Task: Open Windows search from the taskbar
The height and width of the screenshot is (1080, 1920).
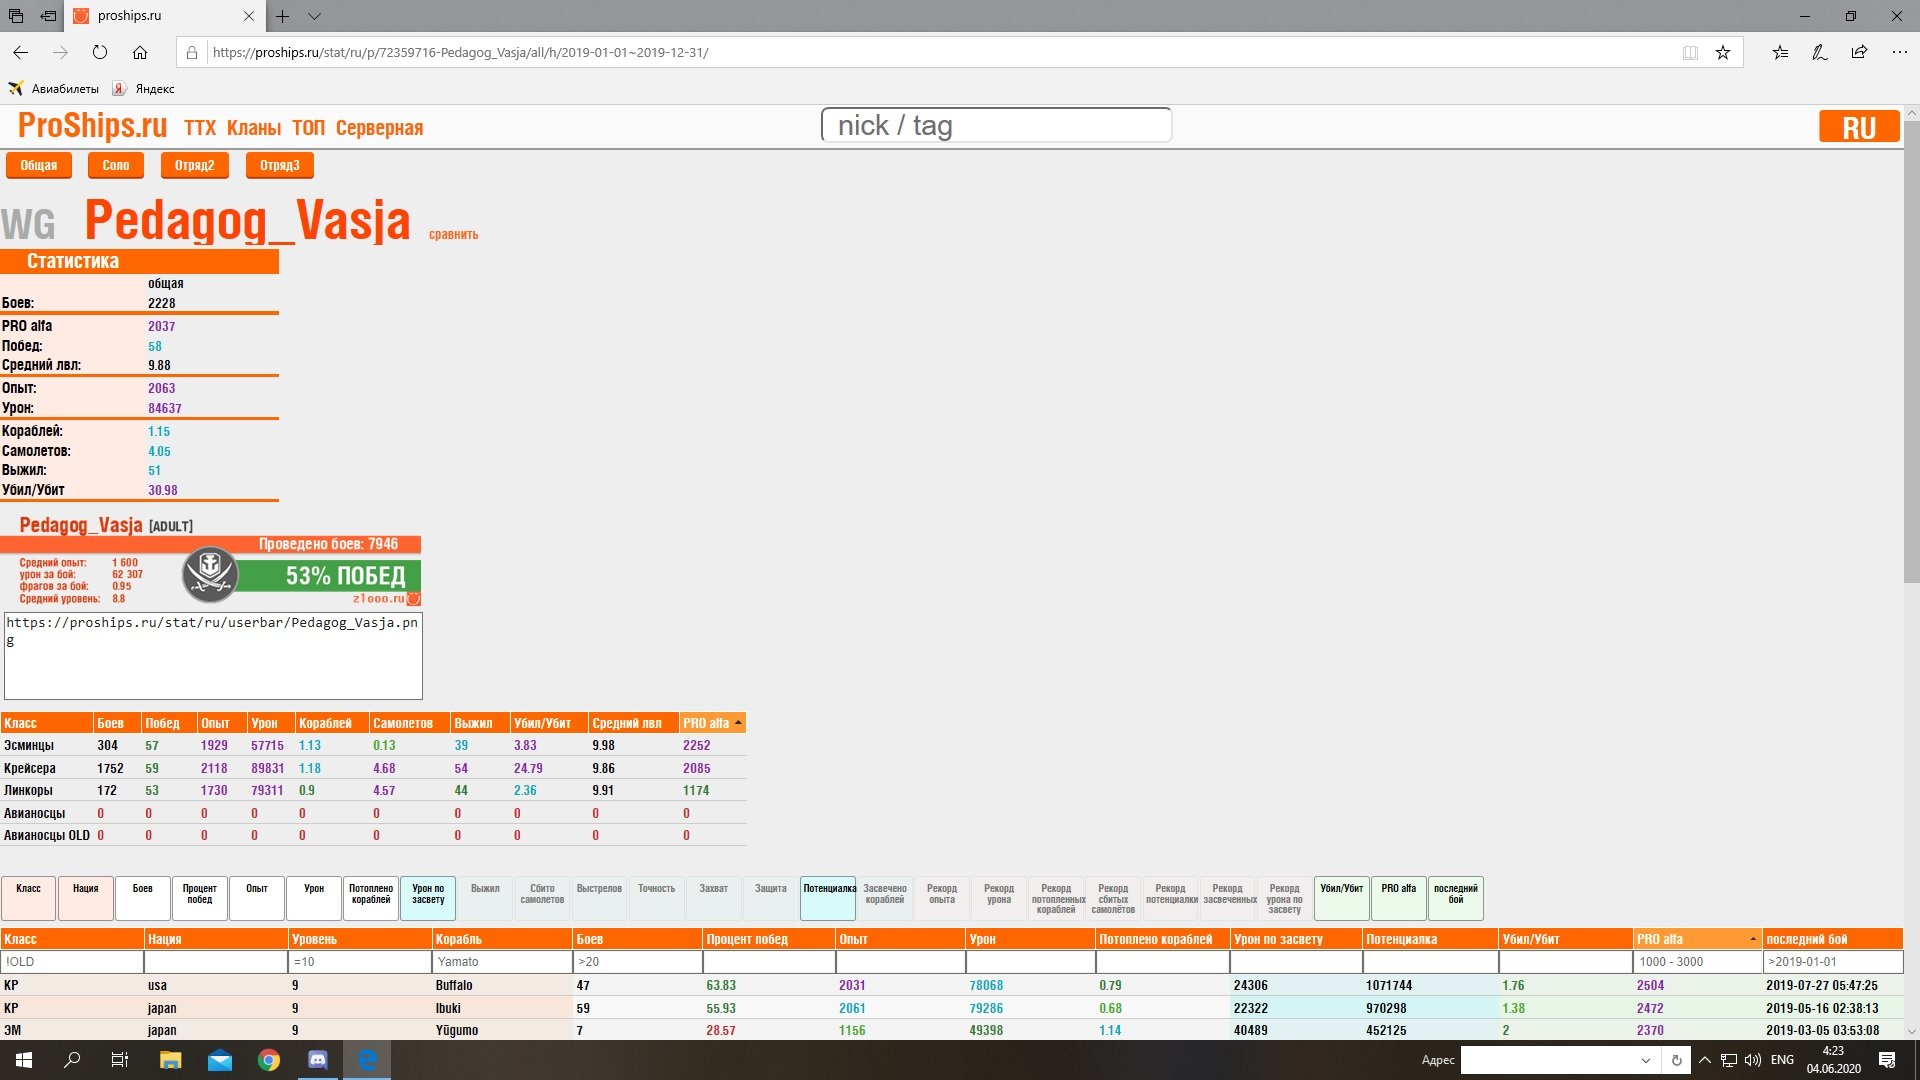Action: 72,1060
